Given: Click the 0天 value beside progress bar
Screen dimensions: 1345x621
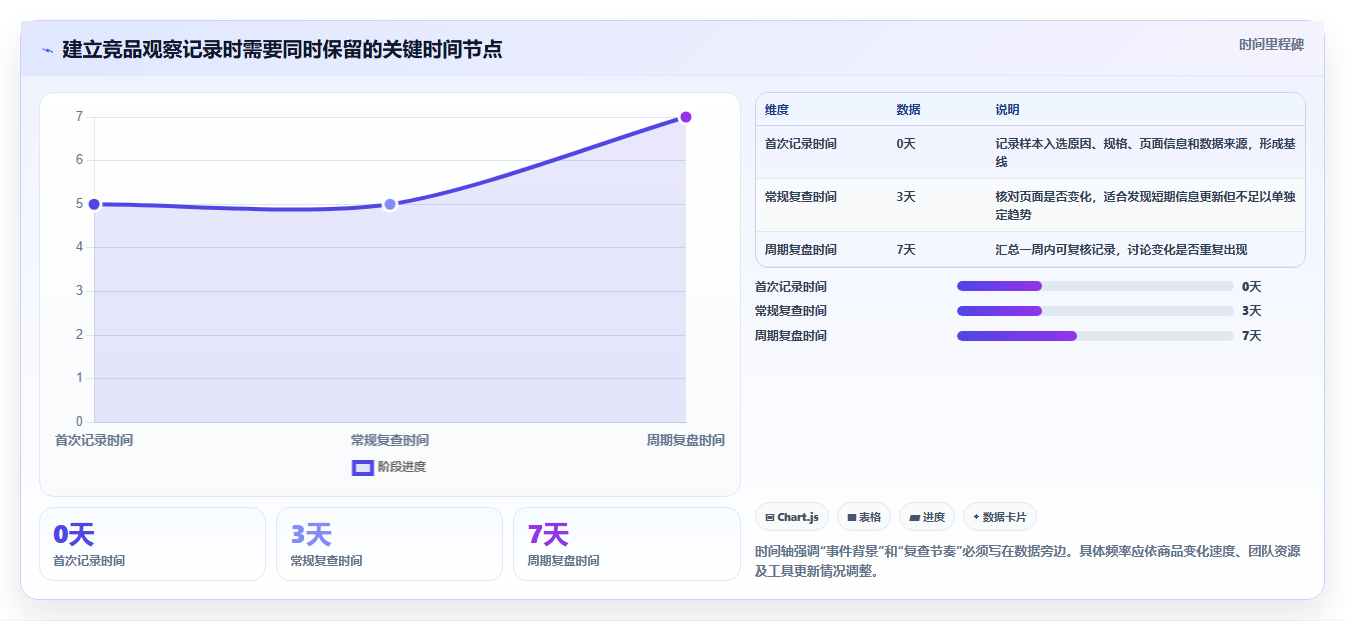Looking at the screenshot, I should [1252, 287].
